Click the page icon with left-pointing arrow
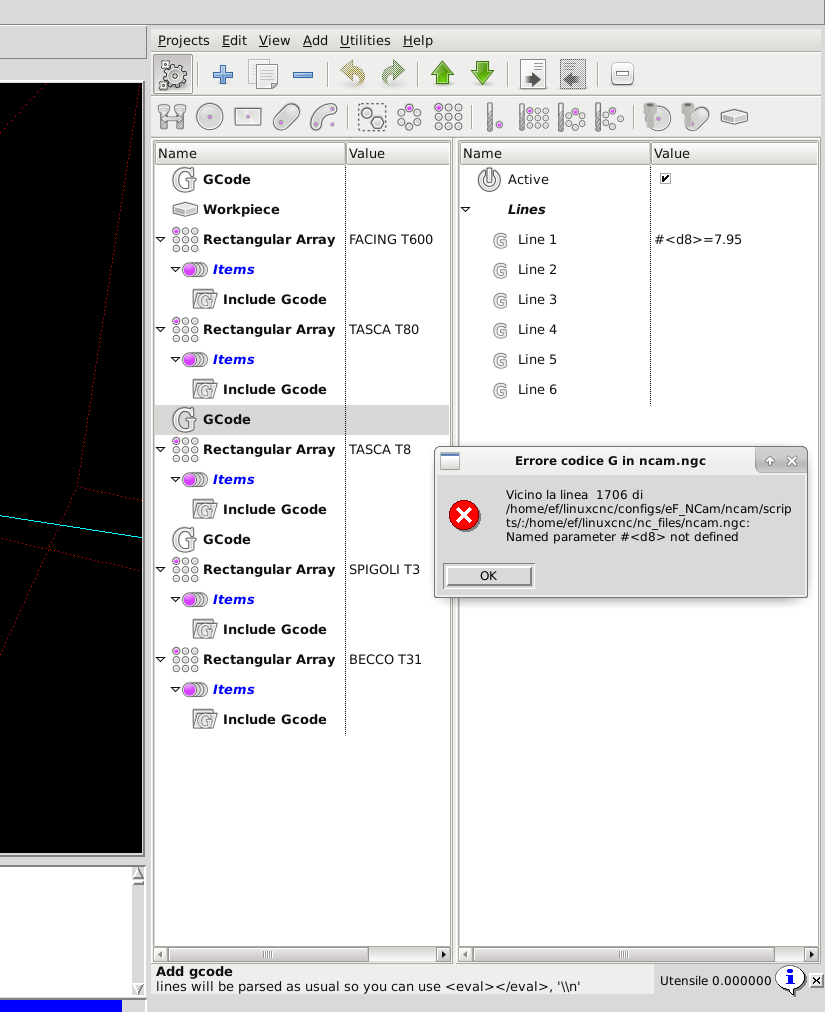 [573, 74]
